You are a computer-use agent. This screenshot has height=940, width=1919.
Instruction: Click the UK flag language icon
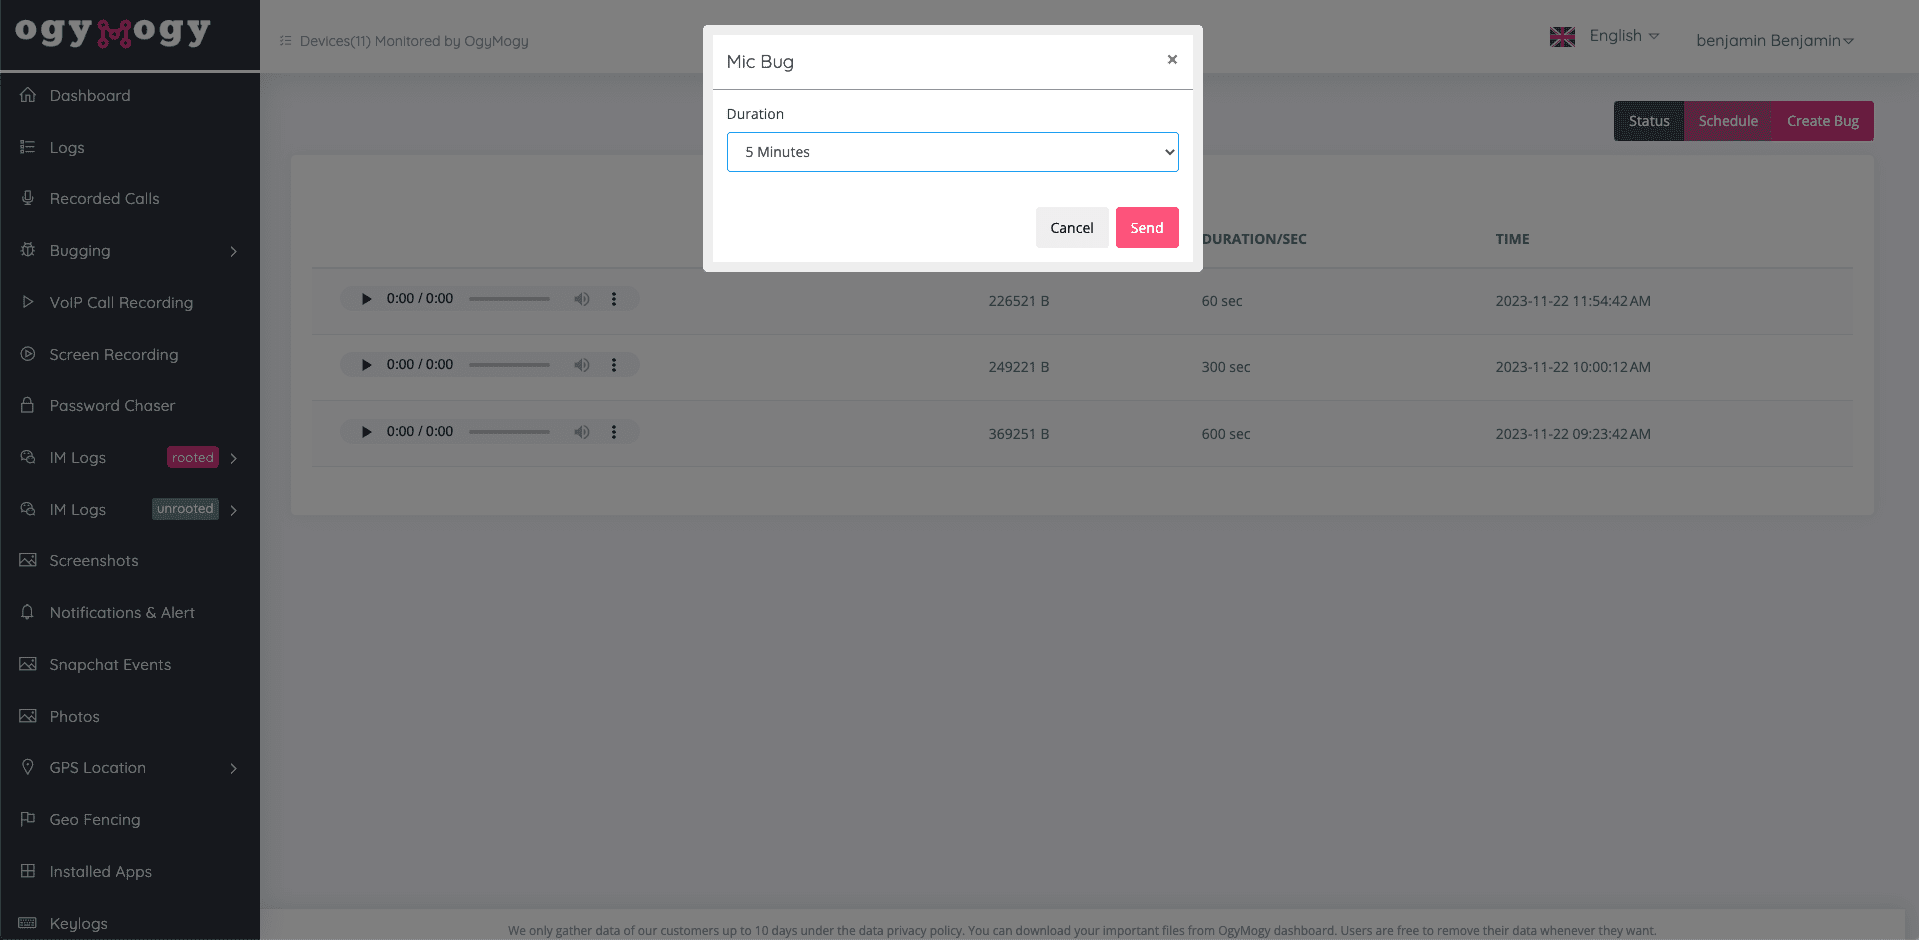point(1562,37)
